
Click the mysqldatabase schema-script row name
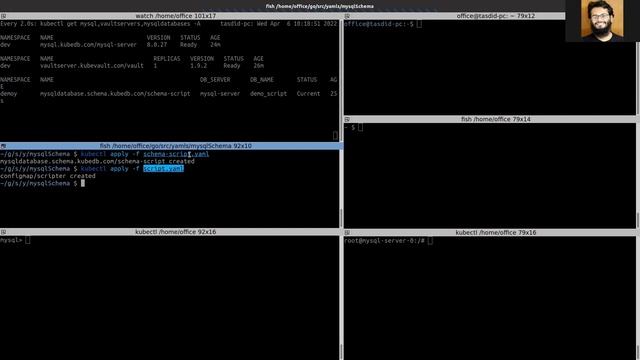(x=115, y=93)
